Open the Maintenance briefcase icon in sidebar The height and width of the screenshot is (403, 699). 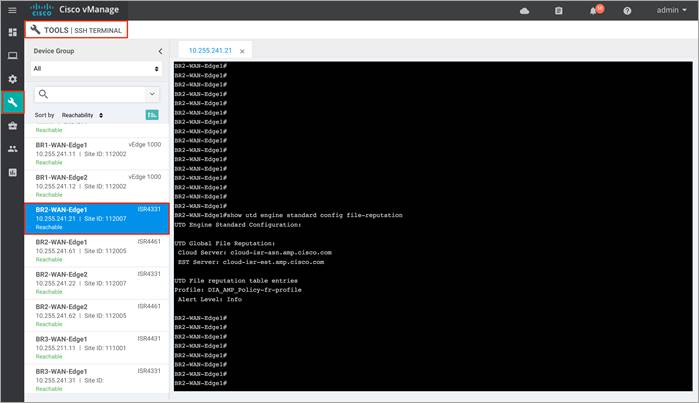[12, 126]
